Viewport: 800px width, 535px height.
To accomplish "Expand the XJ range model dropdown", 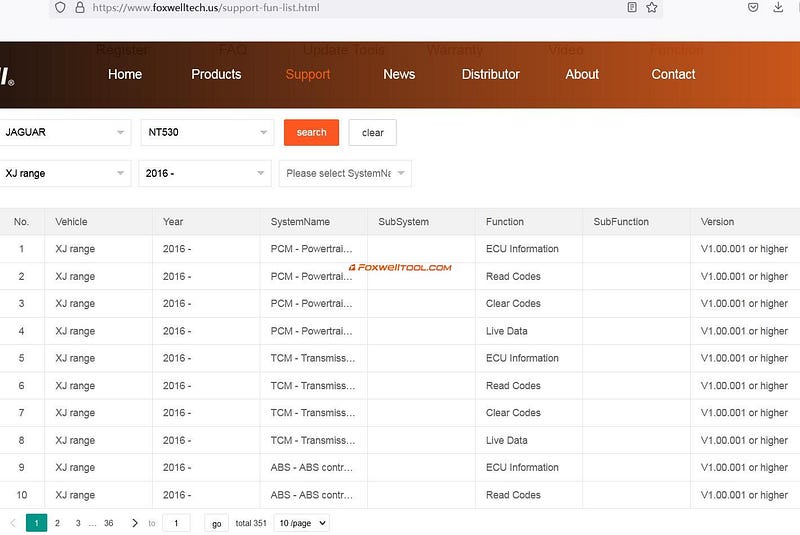I will point(65,173).
